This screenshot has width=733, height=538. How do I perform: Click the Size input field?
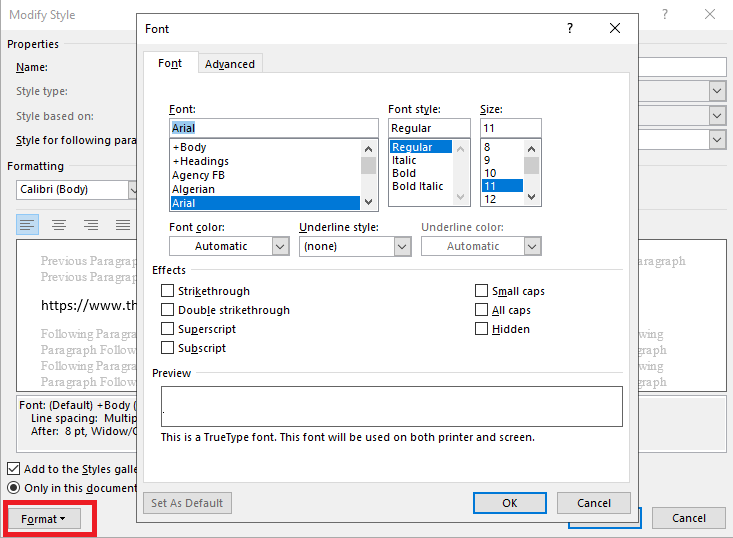[x=510, y=128]
